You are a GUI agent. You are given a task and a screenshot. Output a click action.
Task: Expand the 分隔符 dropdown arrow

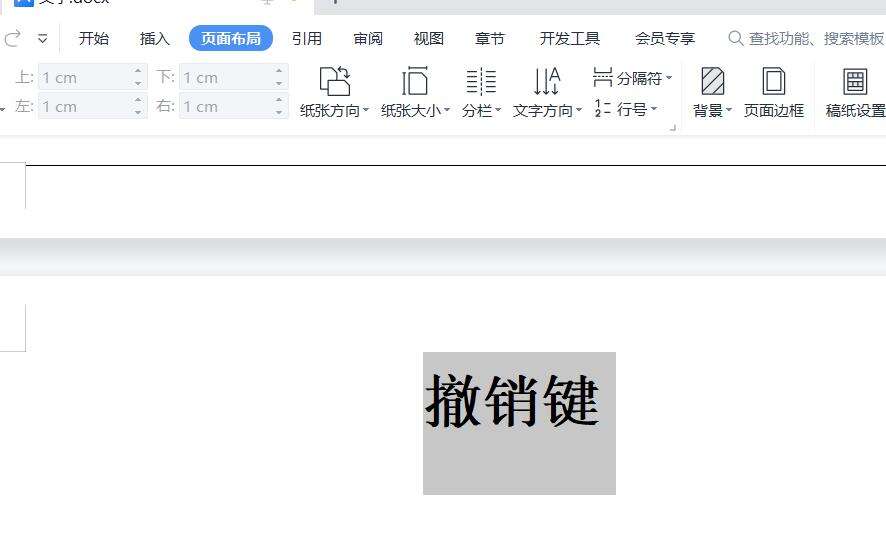click(x=669, y=77)
